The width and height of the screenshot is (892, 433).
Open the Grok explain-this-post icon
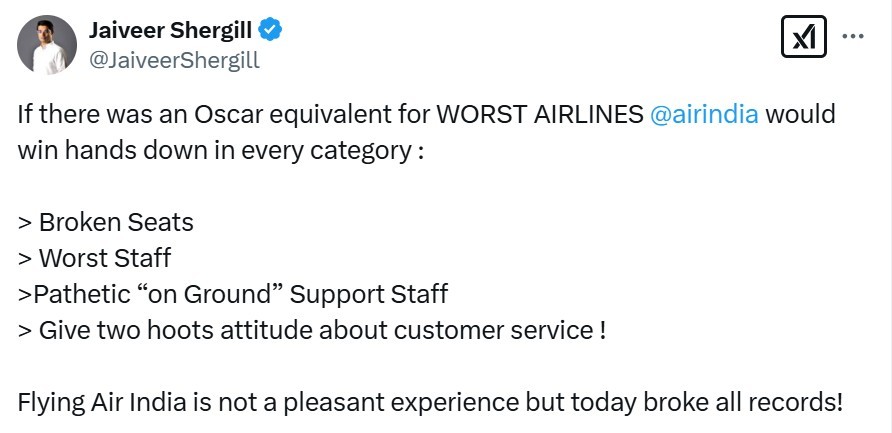pos(802,39)
